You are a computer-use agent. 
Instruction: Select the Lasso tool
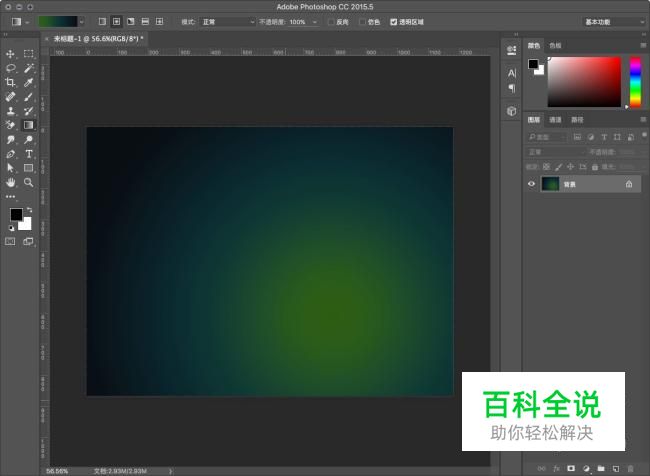coord(10,68)
